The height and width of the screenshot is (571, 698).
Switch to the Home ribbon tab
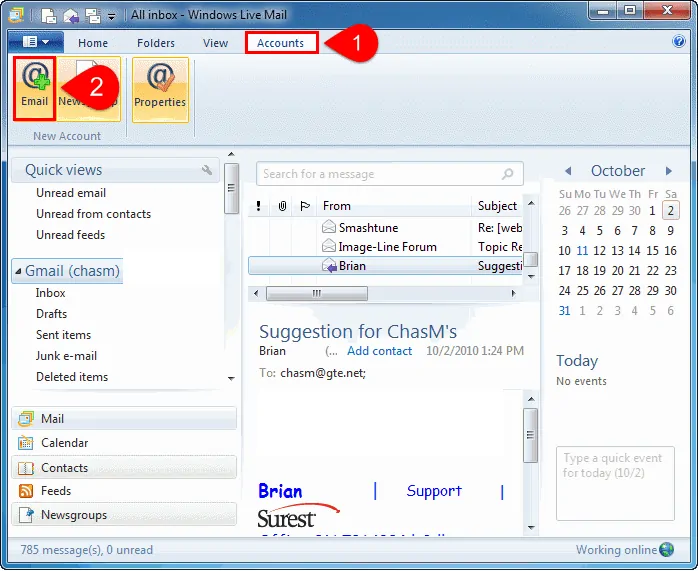[x=93, y=43]
